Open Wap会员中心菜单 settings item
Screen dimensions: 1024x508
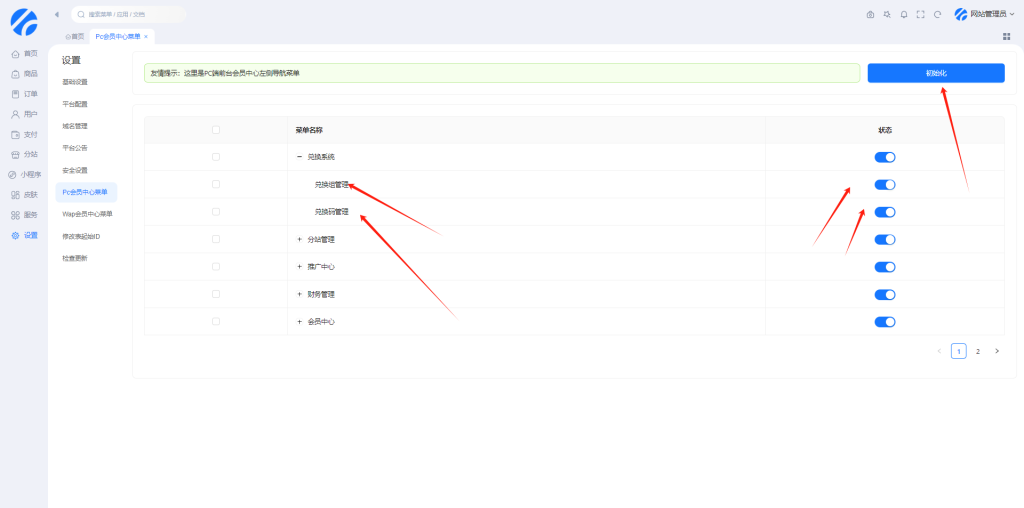coord(87,214)
